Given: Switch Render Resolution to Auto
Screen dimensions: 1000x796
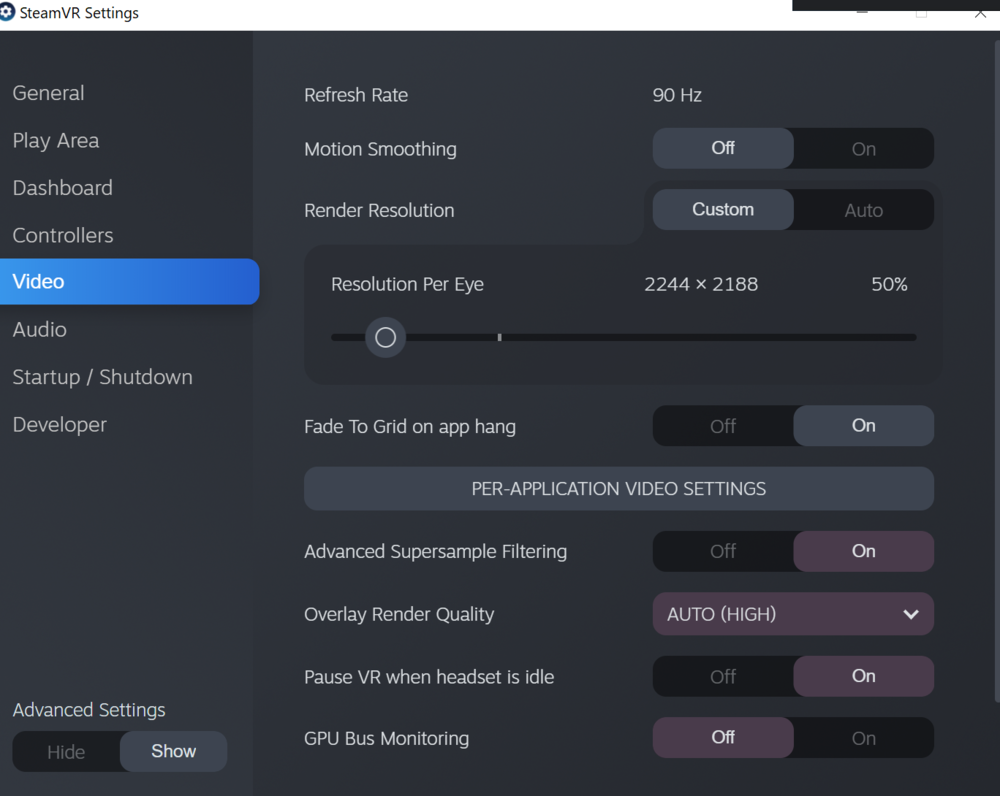Looking at the screenshot, I should (863, 210).
